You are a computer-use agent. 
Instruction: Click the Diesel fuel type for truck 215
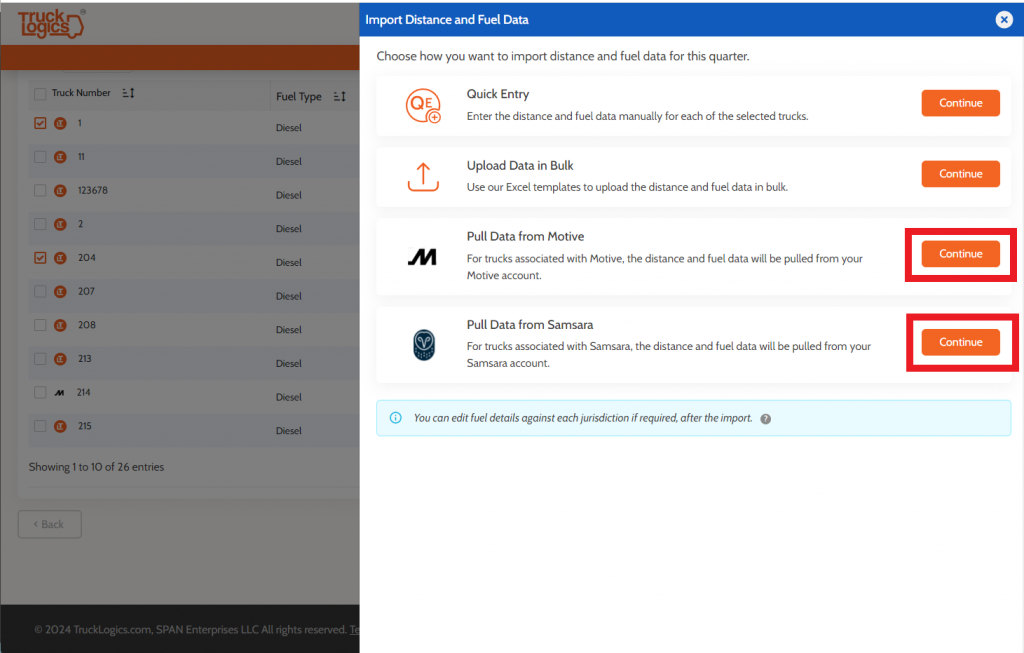(x=289, y=431)
